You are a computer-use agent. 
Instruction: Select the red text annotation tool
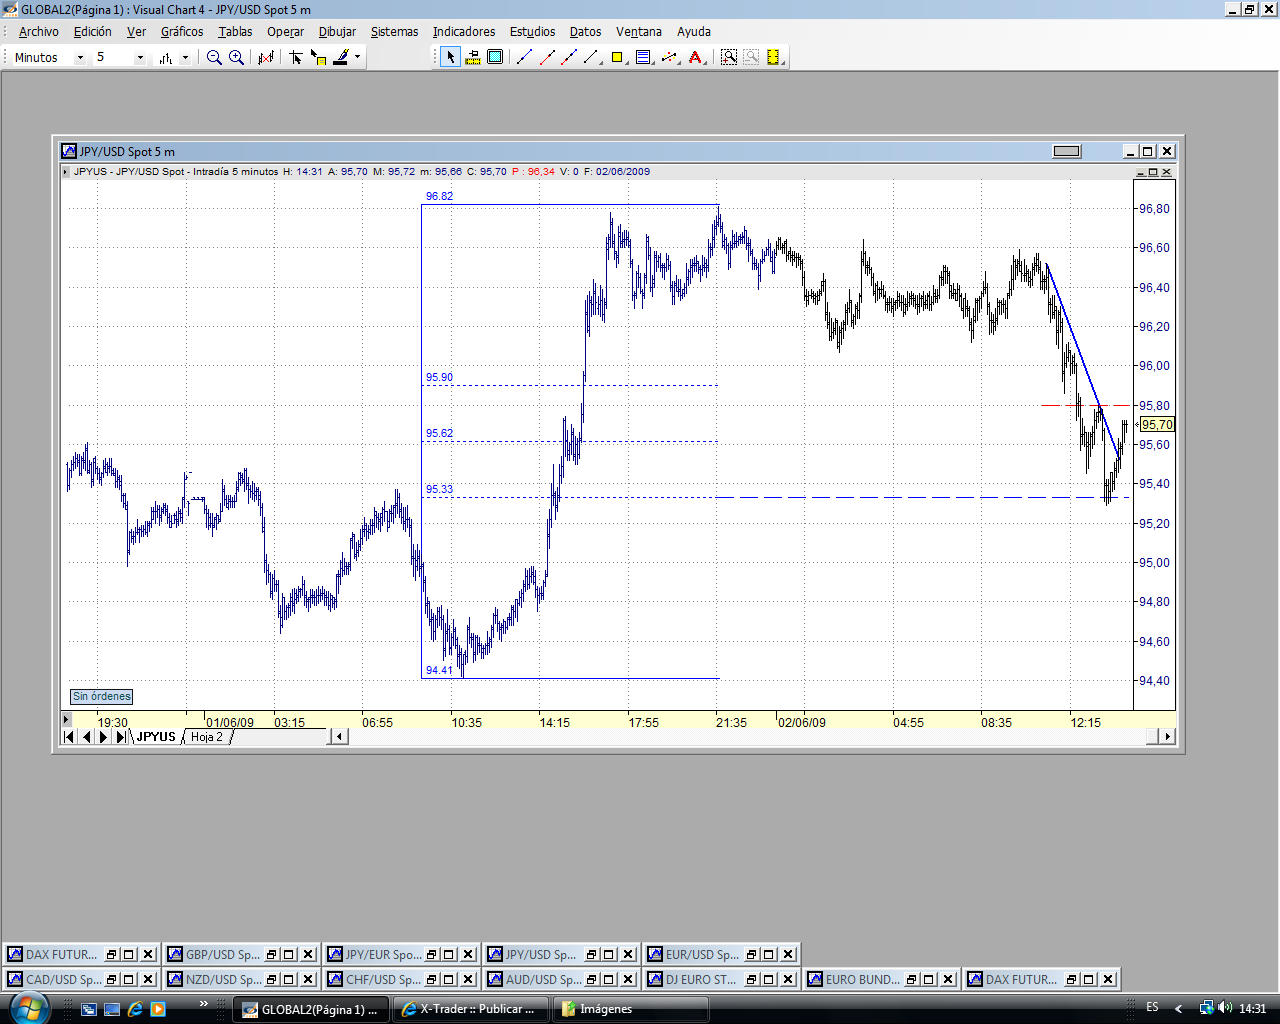(x=696, y=58)
